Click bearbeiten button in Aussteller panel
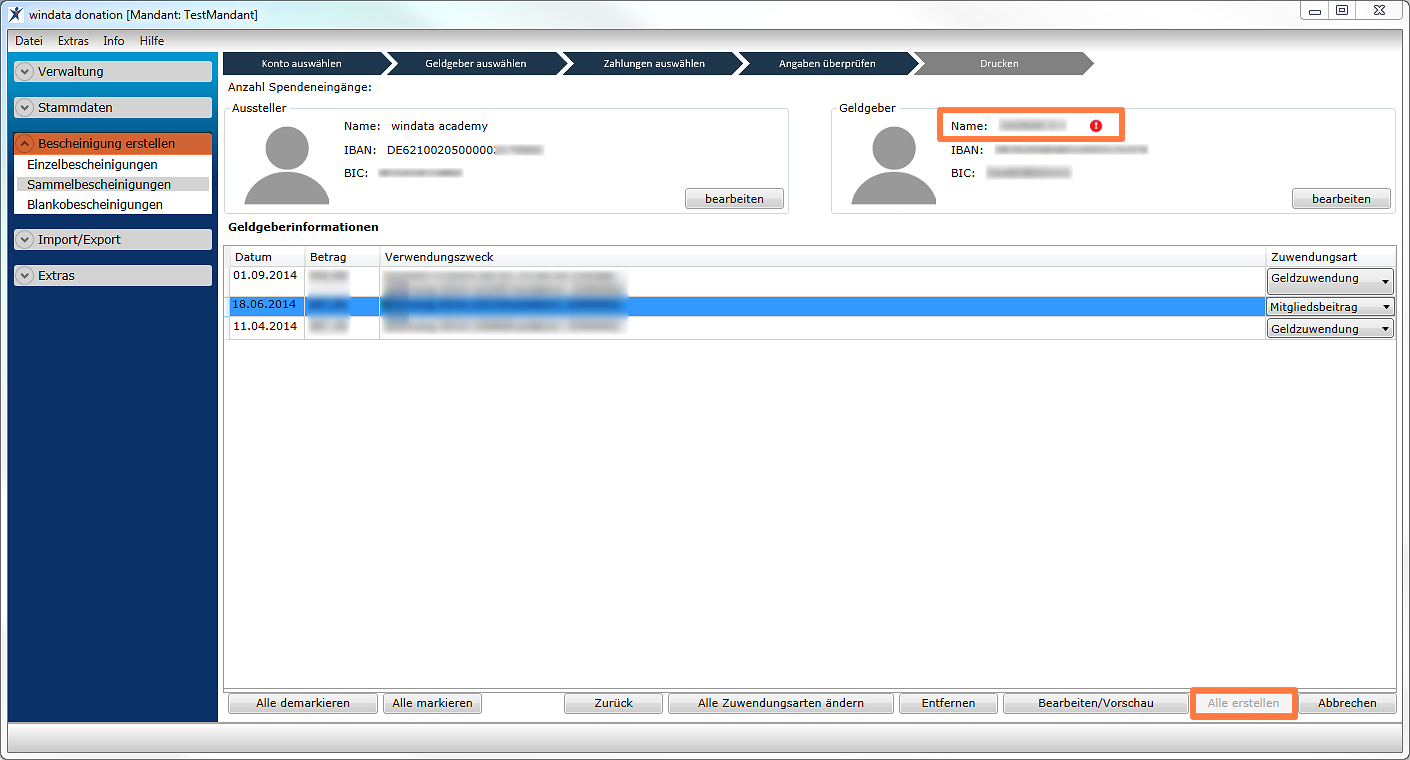 tap(734, 199)
